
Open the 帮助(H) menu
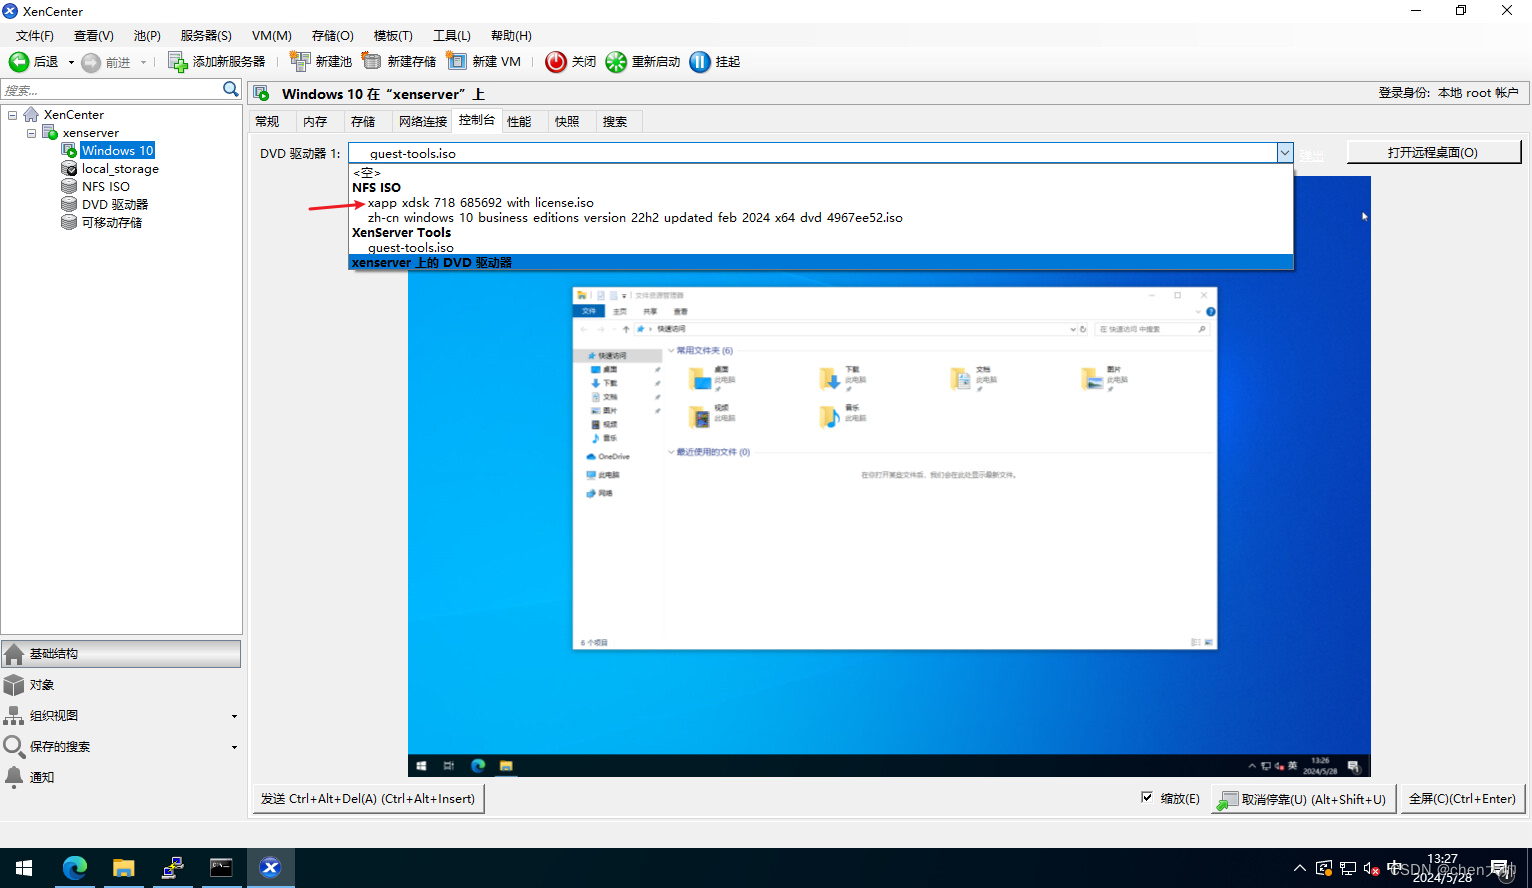[x=511, y=36]
